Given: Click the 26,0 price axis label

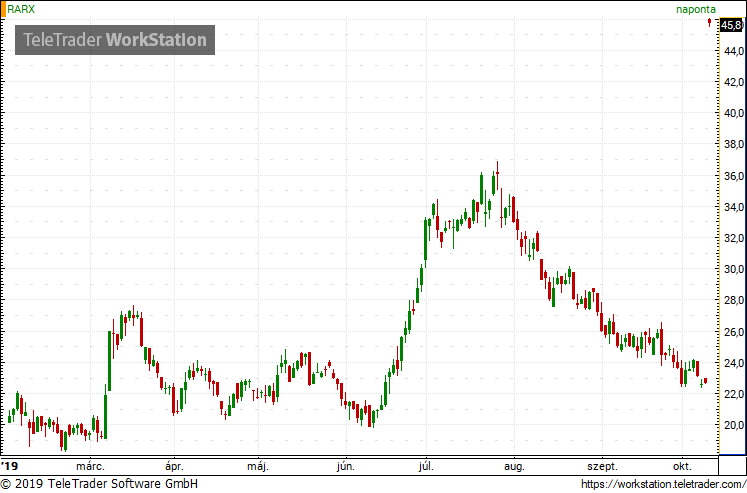Looking at the screenshot, I should point(734,332).
